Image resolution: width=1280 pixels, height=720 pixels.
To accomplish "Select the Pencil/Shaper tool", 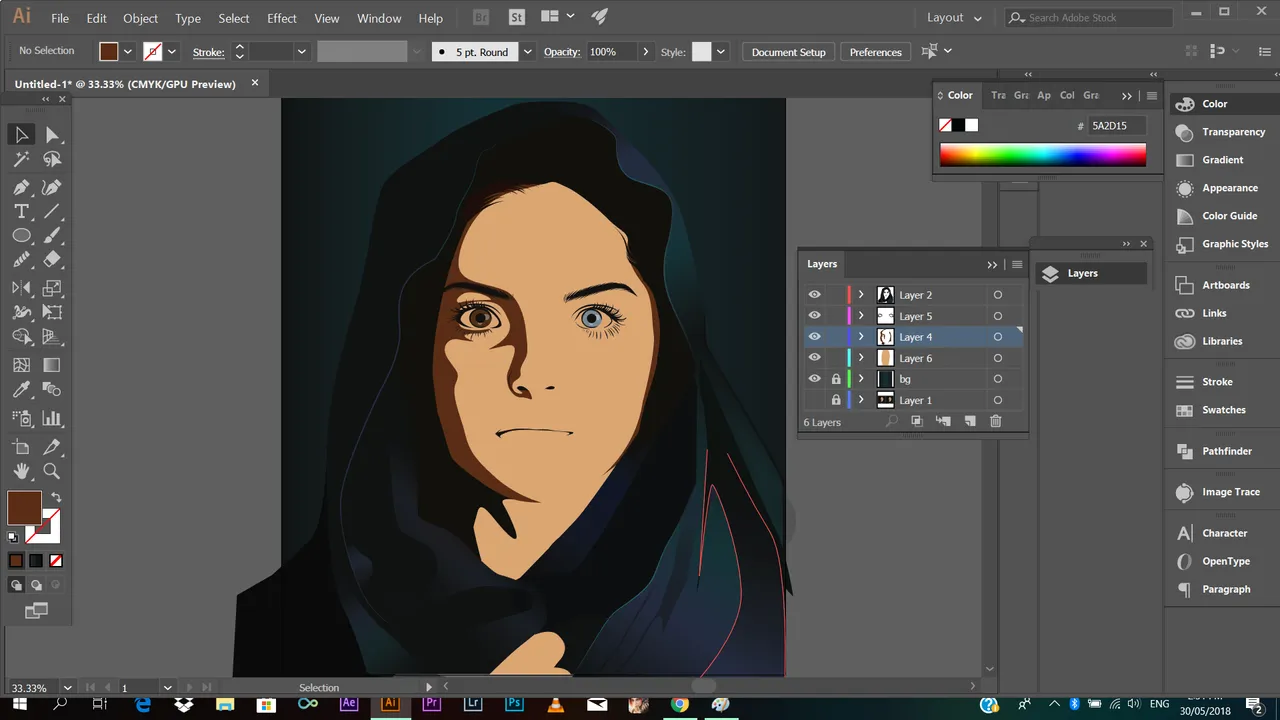I will 21,259.
